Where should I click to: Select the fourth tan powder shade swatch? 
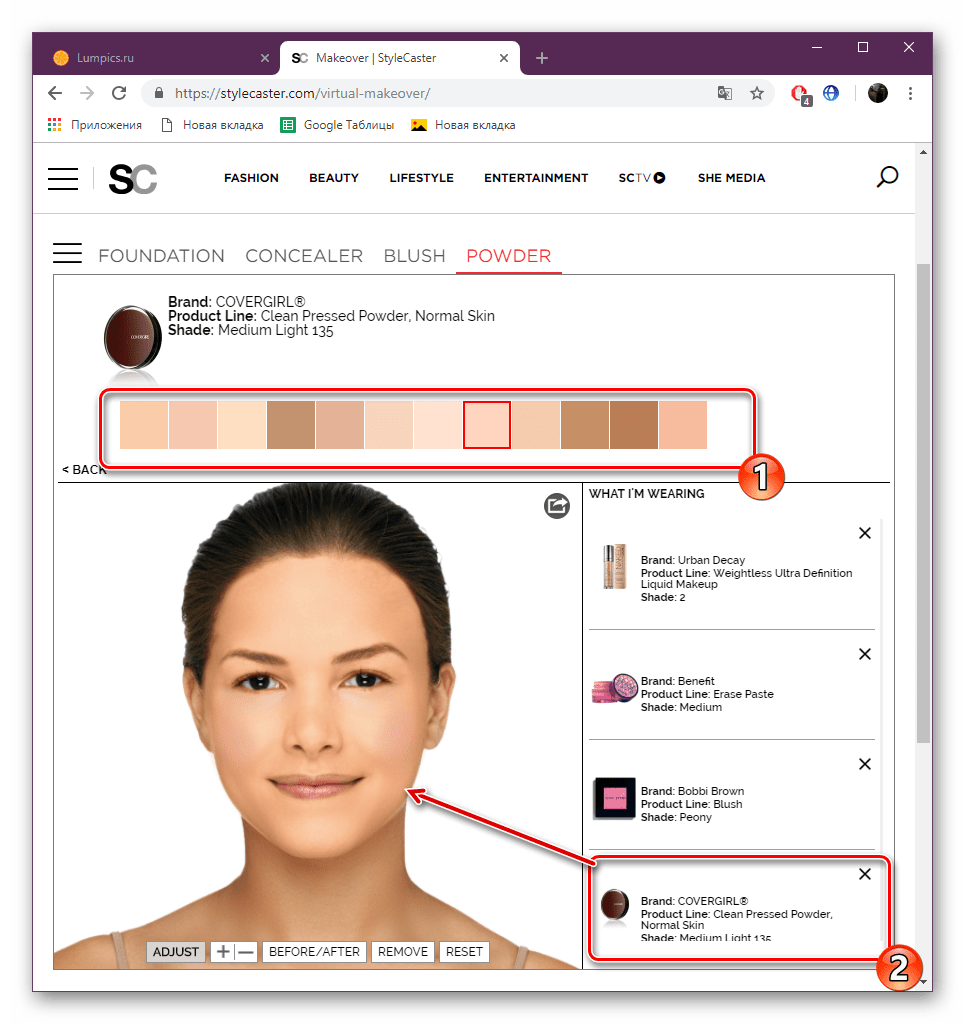[x=291, y=425]
